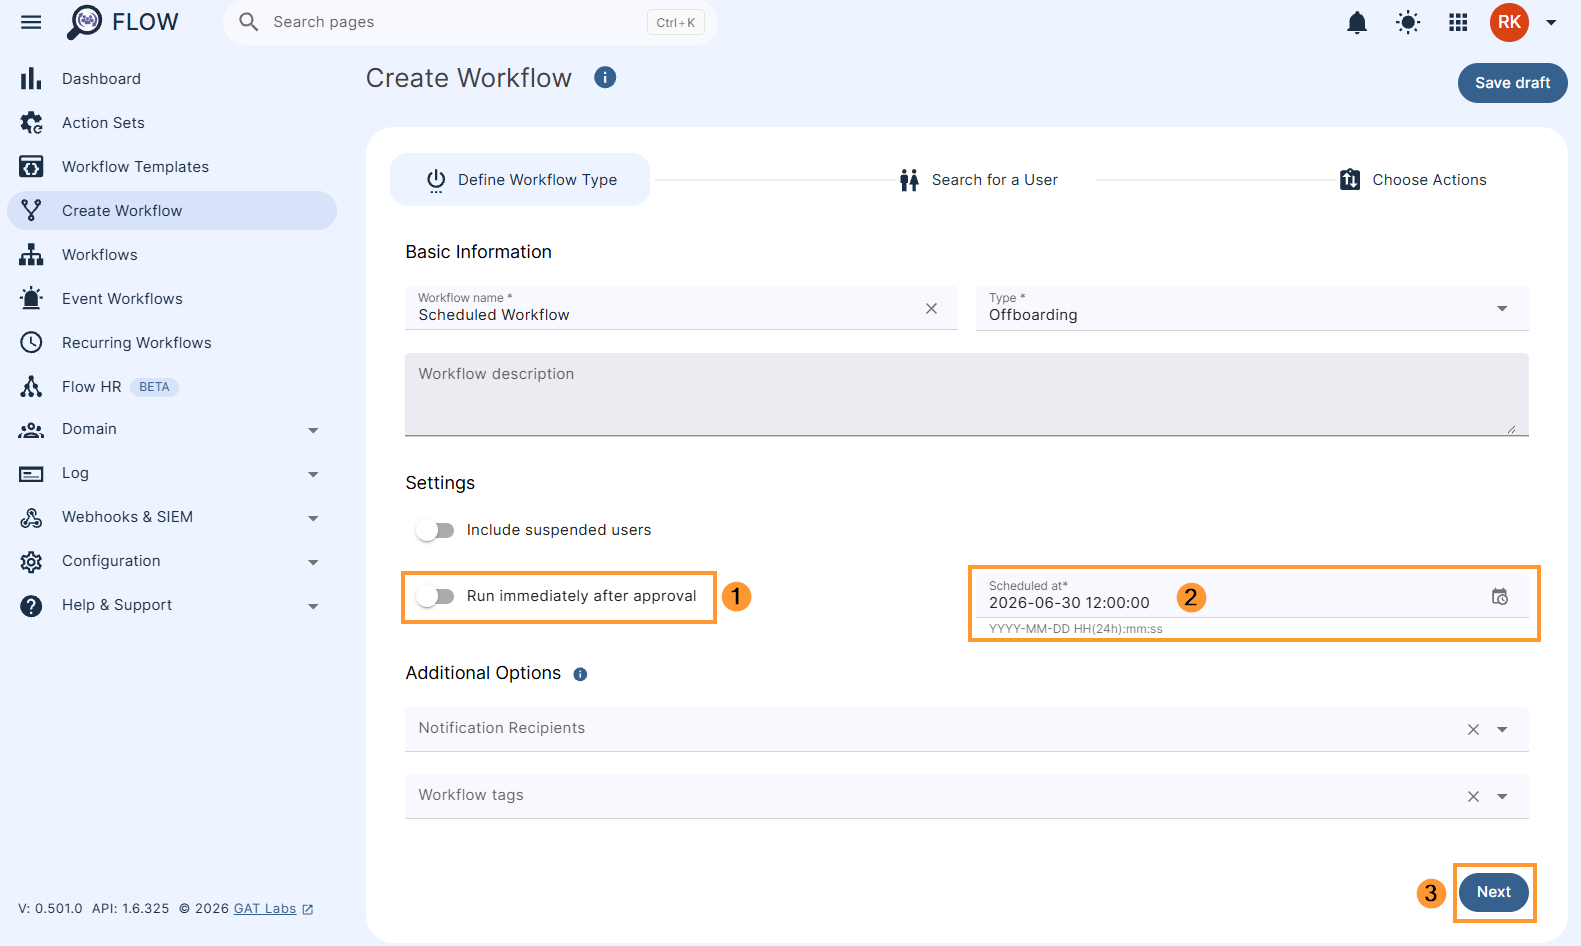Click the Log icon in sidebar
This screenshot has height=946, width=1581.
(x=31, y=474)
